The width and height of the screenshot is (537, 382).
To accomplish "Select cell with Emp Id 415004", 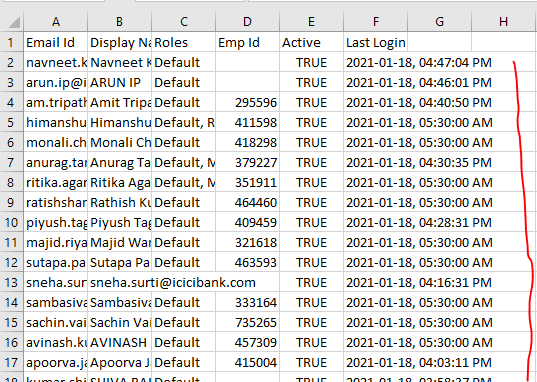I will 247,362.
